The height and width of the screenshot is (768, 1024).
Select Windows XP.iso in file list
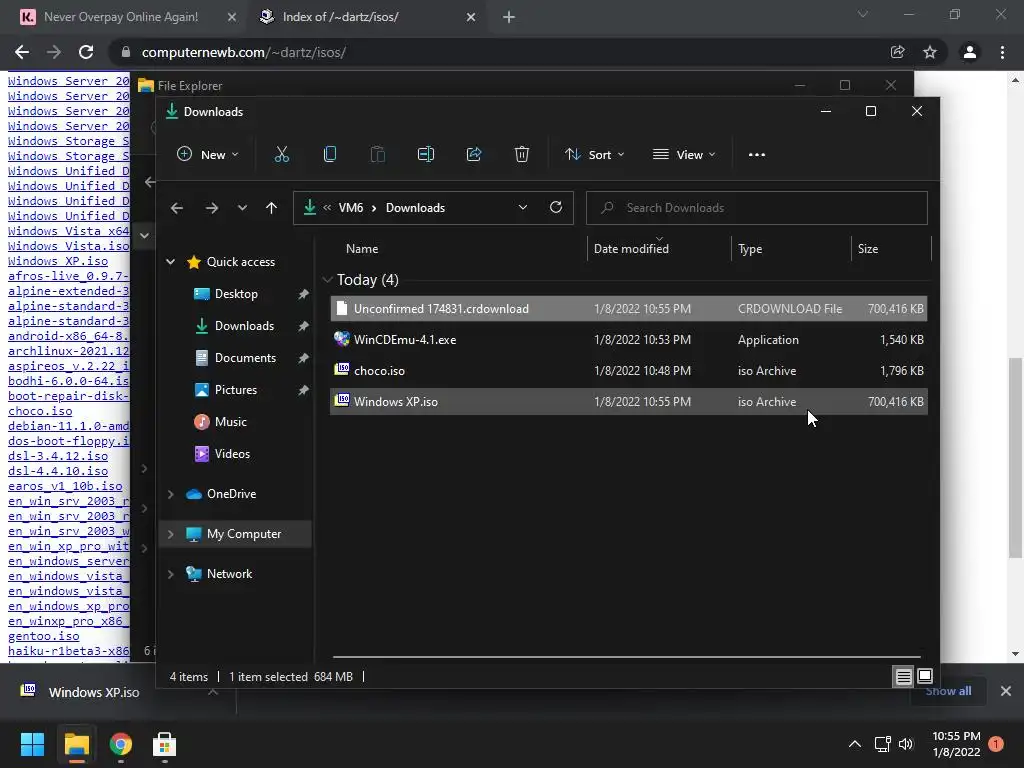pyautogui.click(x=628, y=402)
